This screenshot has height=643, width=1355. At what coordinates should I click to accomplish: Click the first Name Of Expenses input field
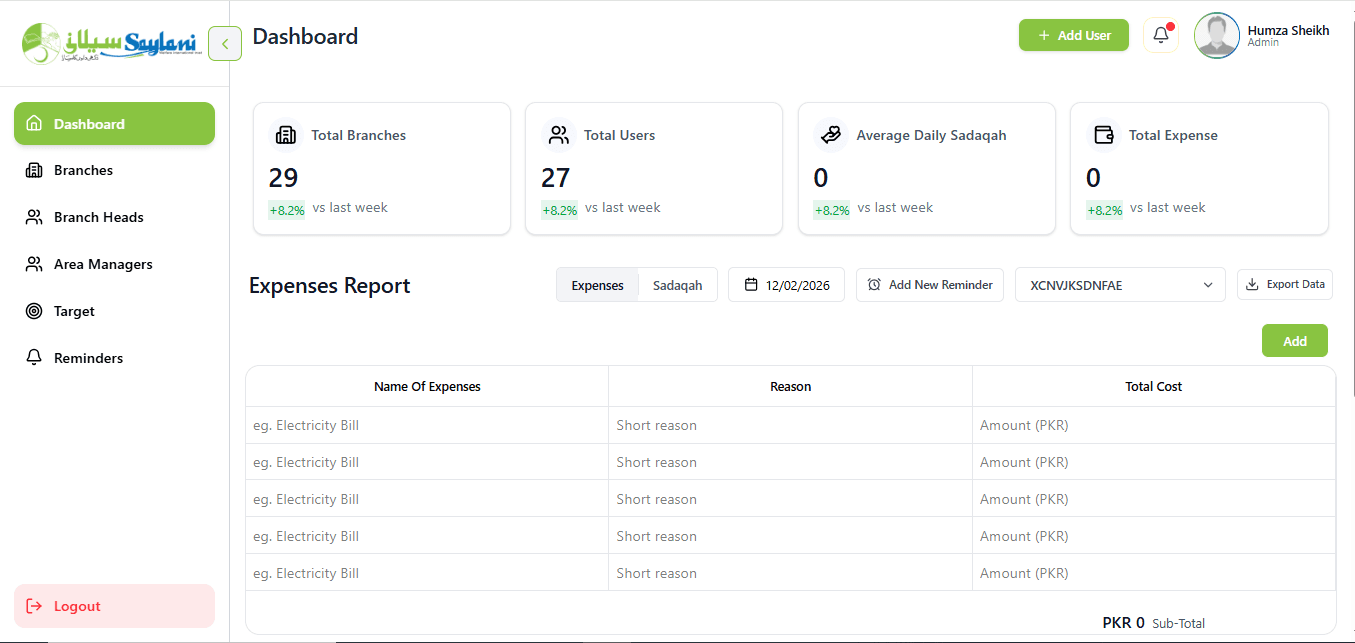(427, 424)
